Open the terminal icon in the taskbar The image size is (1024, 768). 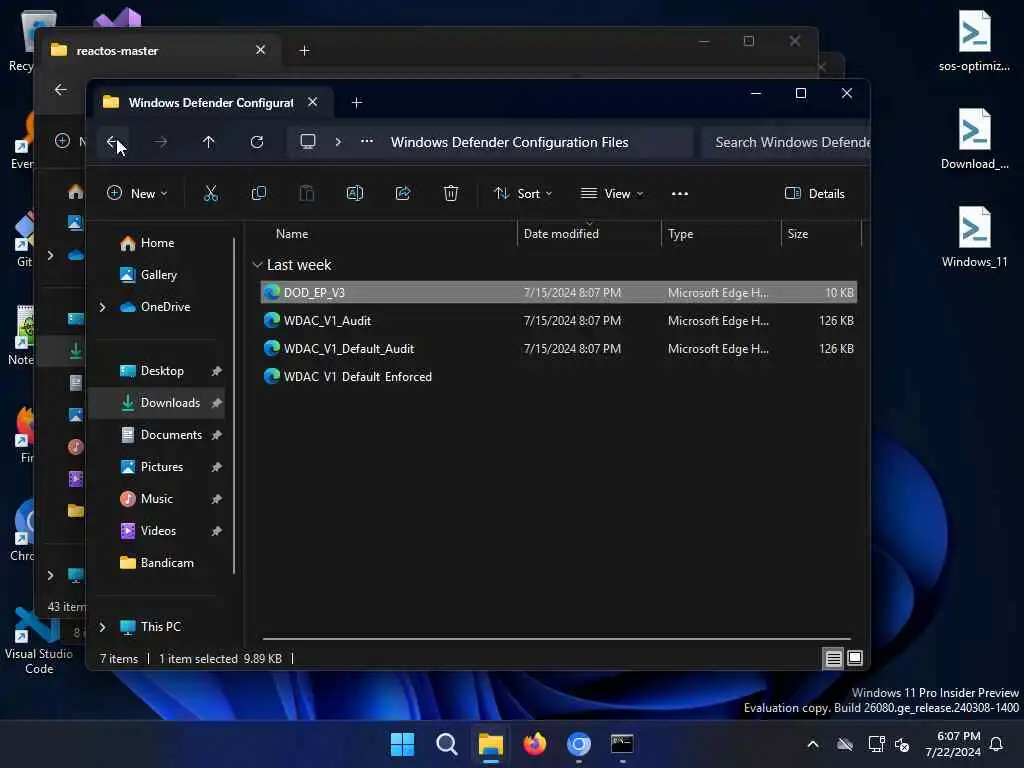pos(622,744)
